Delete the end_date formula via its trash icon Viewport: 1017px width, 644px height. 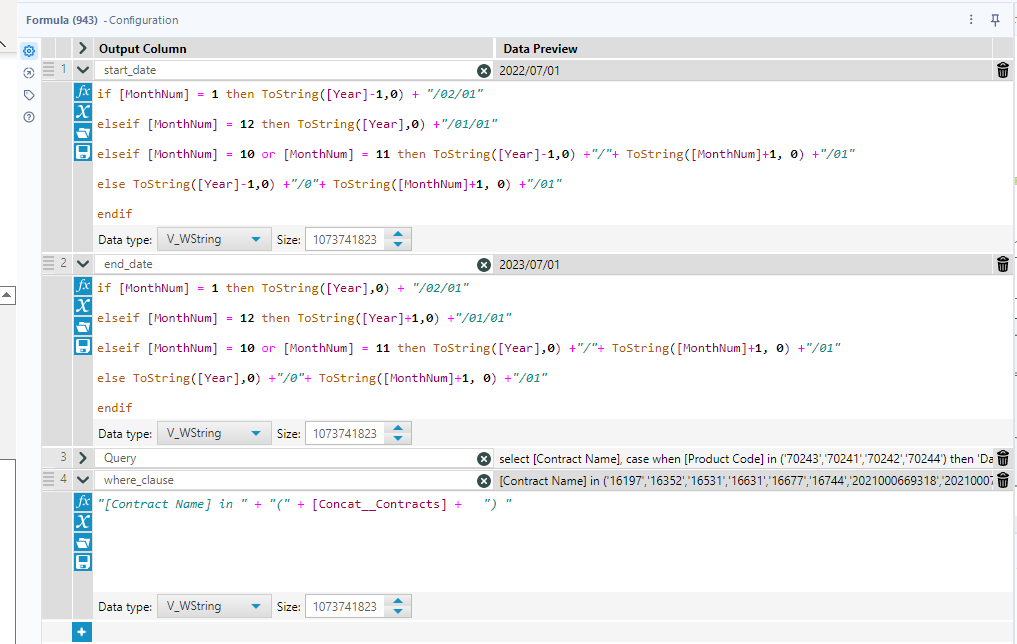click(1003, 264)
